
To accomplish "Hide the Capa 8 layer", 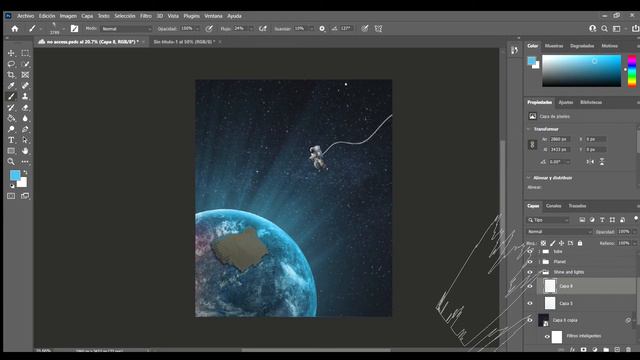I will pos(530,286).
